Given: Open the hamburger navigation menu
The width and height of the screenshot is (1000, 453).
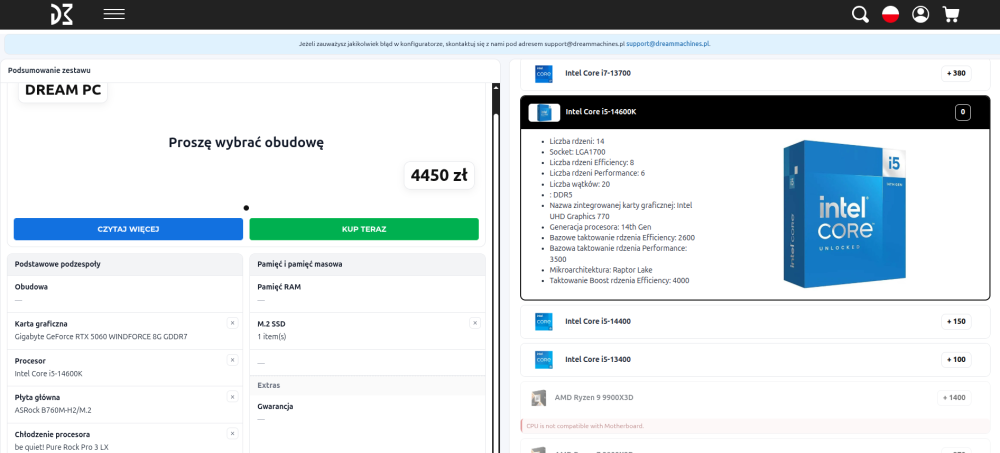Looking at the screenshot, I should [x=114, y=14].
